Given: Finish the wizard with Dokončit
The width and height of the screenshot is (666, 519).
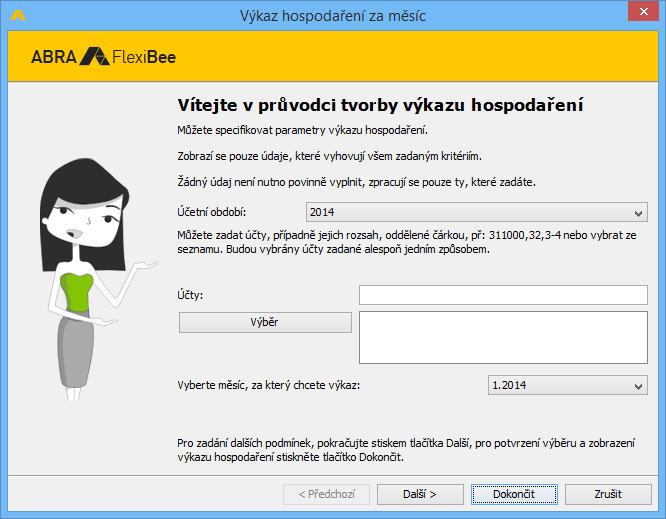Looking at the screenshot, I should pyautogui.click(x=514, y=494).
